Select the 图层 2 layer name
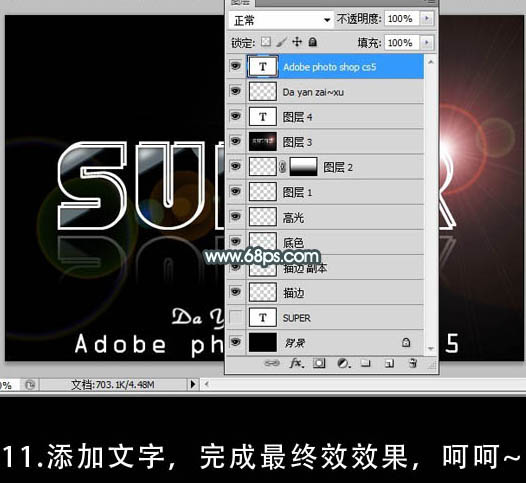 (338, 167)
